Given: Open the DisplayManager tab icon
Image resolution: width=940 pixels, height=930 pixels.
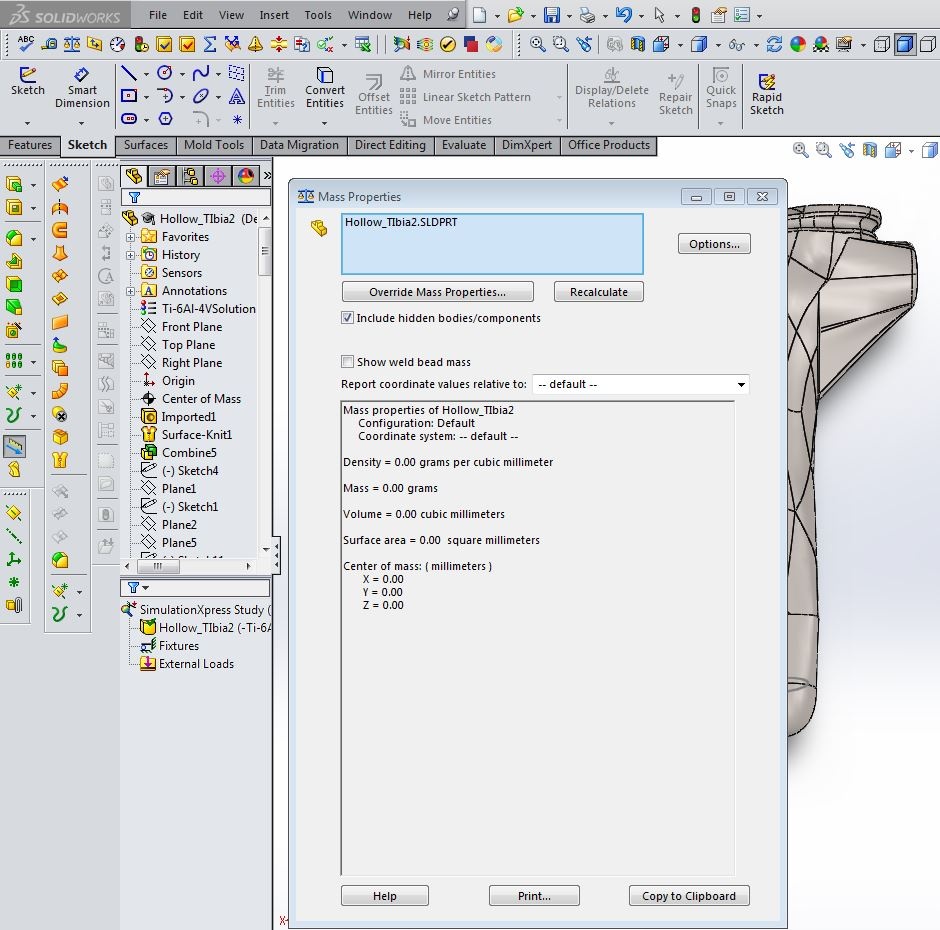Looking at the screenshot, I should click(246, 176).
